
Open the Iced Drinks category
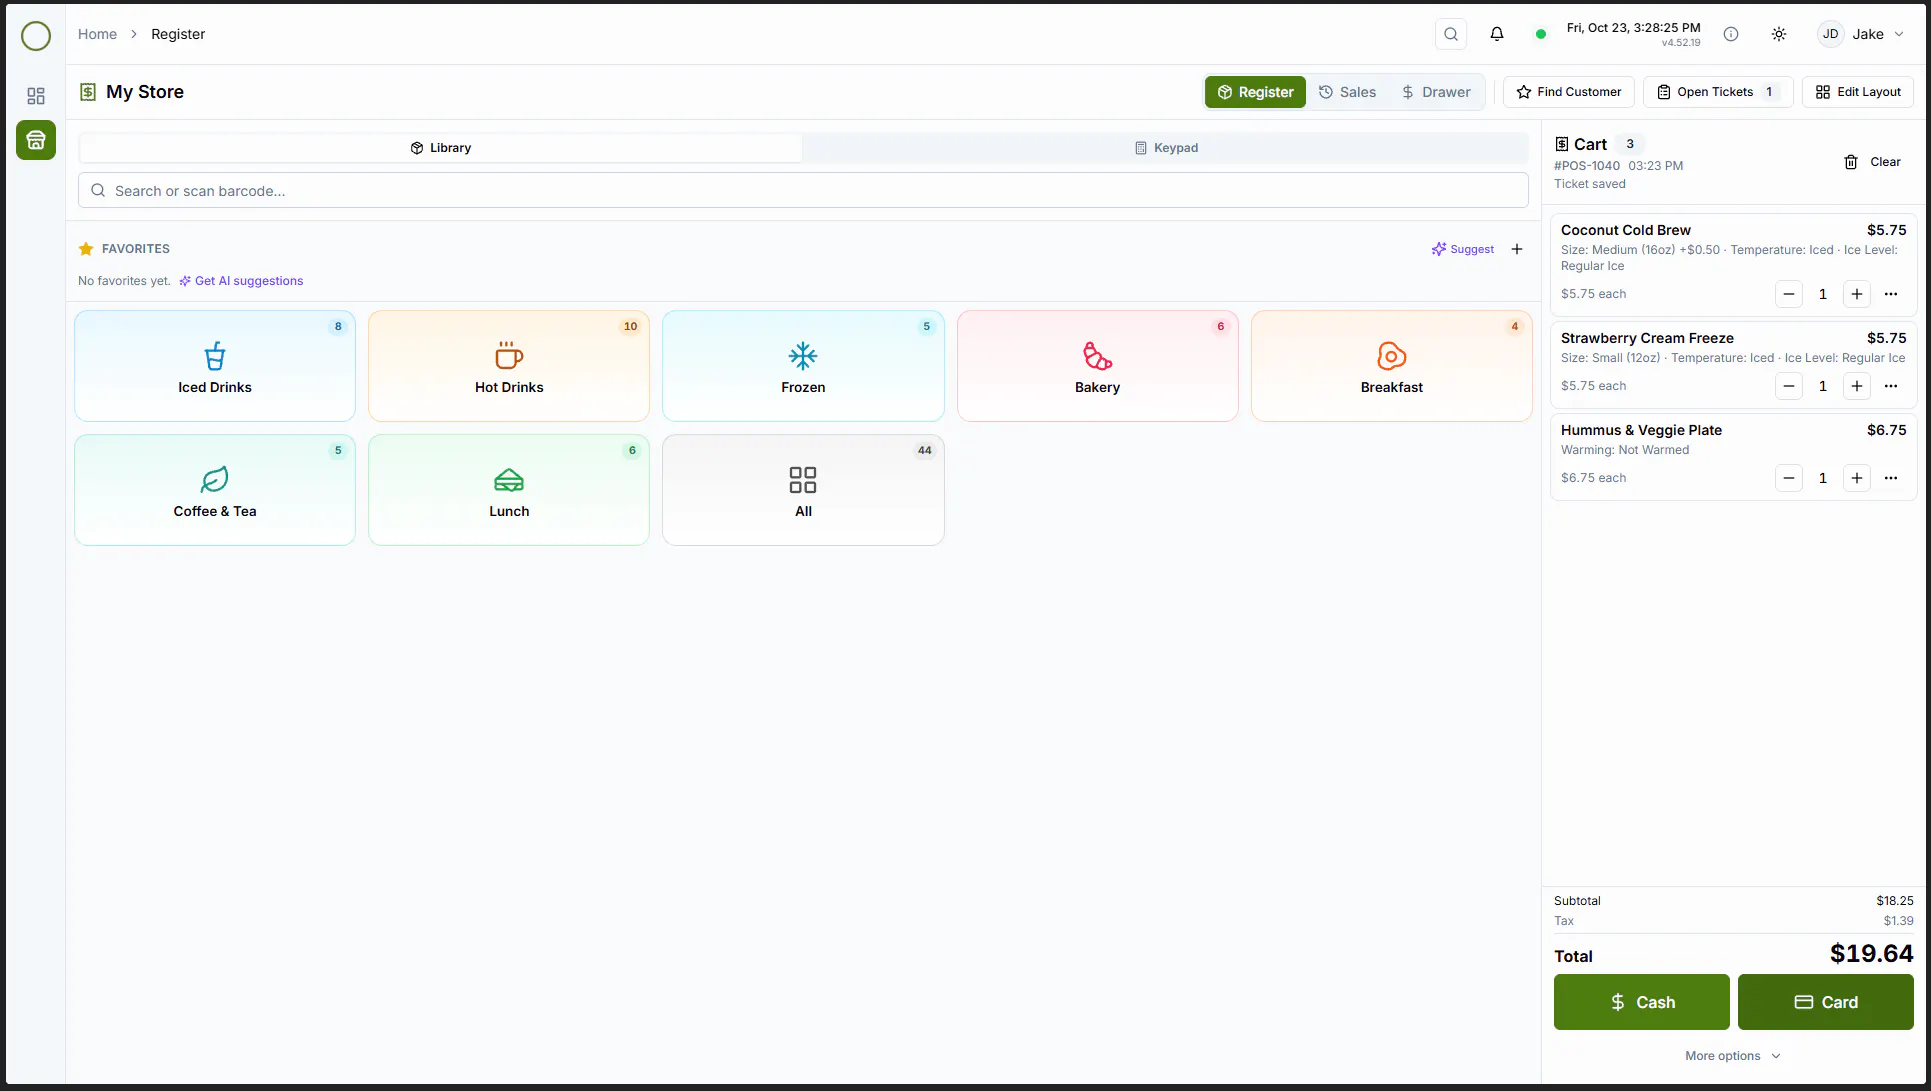pyautogui.click(x=215, y=366)
